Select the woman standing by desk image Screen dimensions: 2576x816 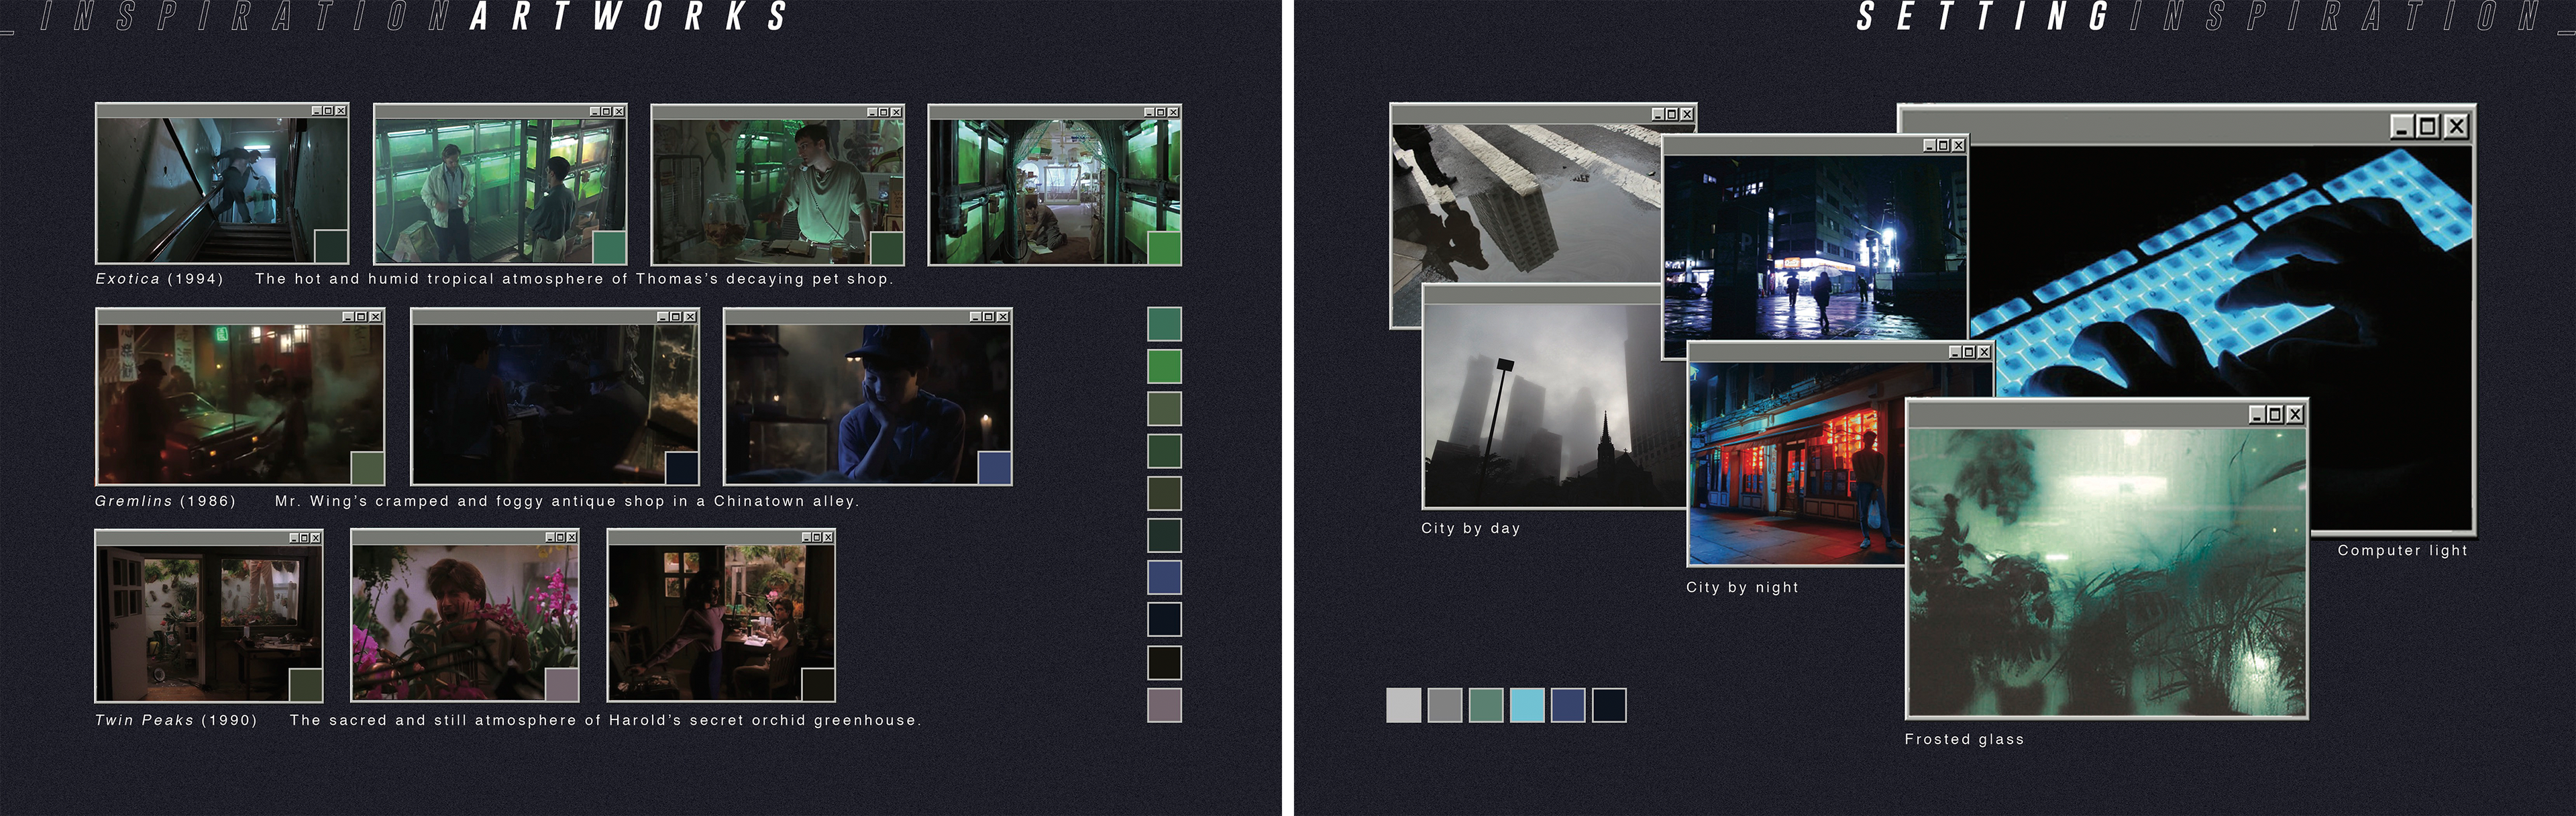(721, 622)
